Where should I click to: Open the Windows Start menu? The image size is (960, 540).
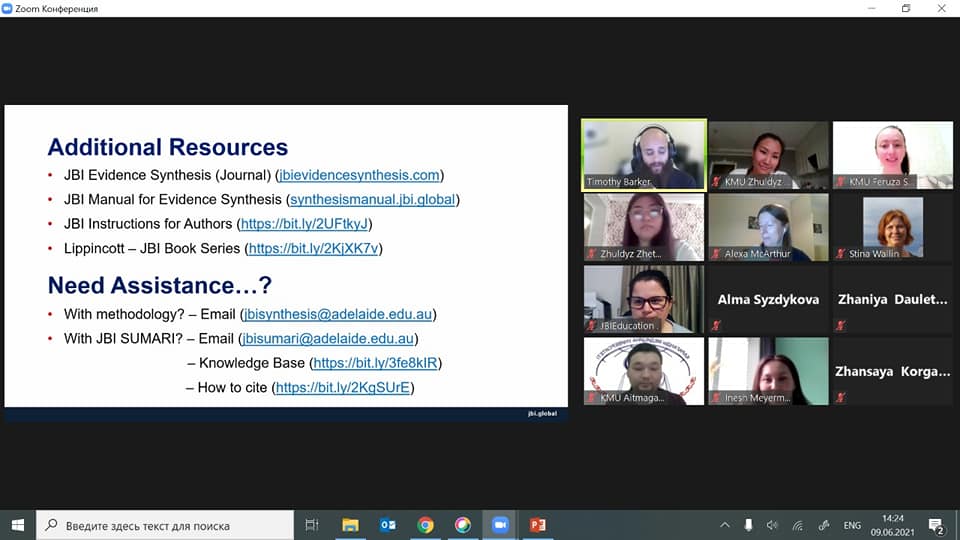point(18,525)
